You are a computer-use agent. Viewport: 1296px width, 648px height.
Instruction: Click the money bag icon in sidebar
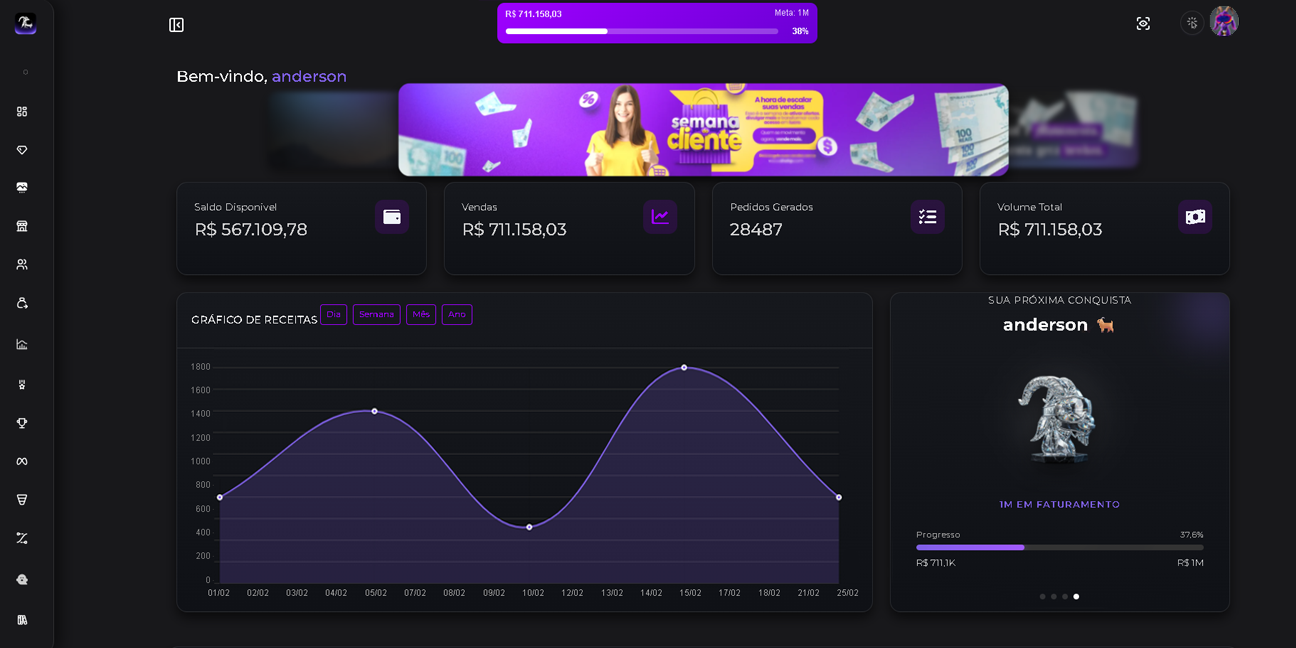pos(22,303)
